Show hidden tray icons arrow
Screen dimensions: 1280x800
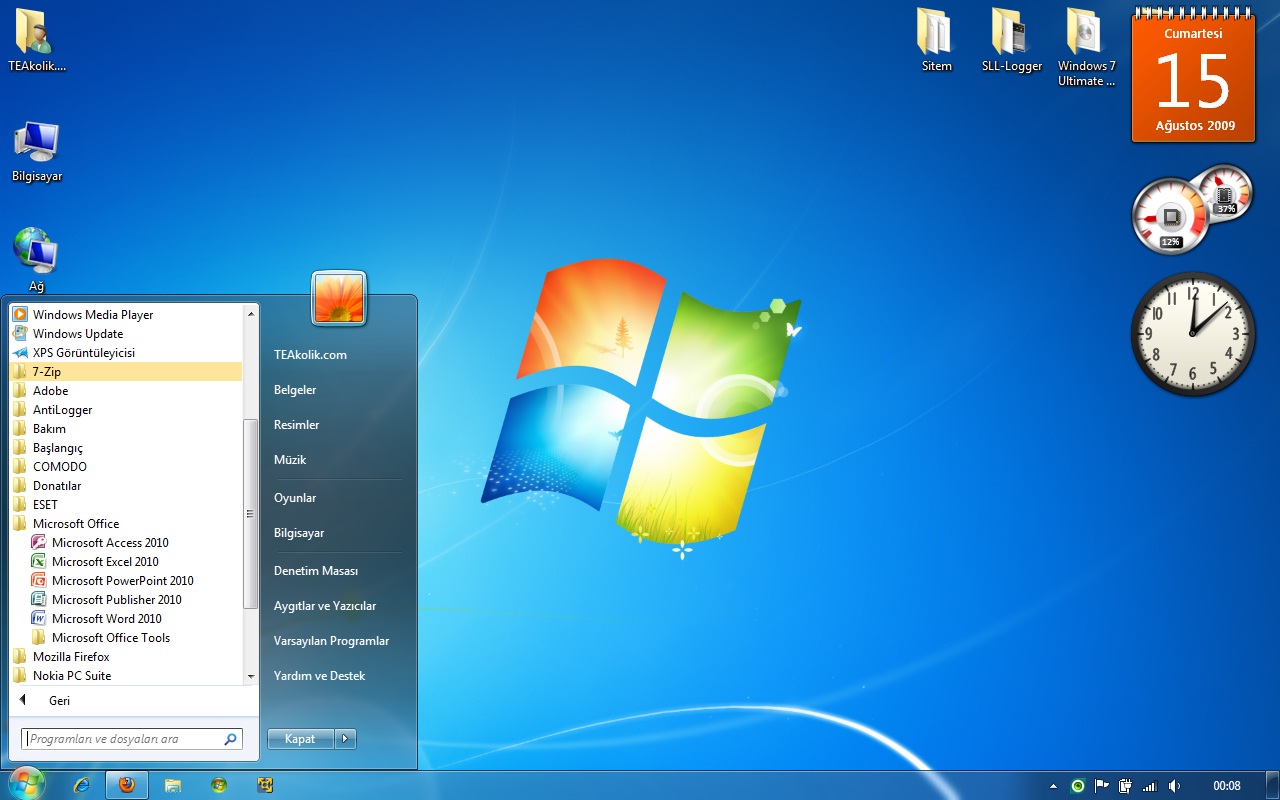point(1053,786)
